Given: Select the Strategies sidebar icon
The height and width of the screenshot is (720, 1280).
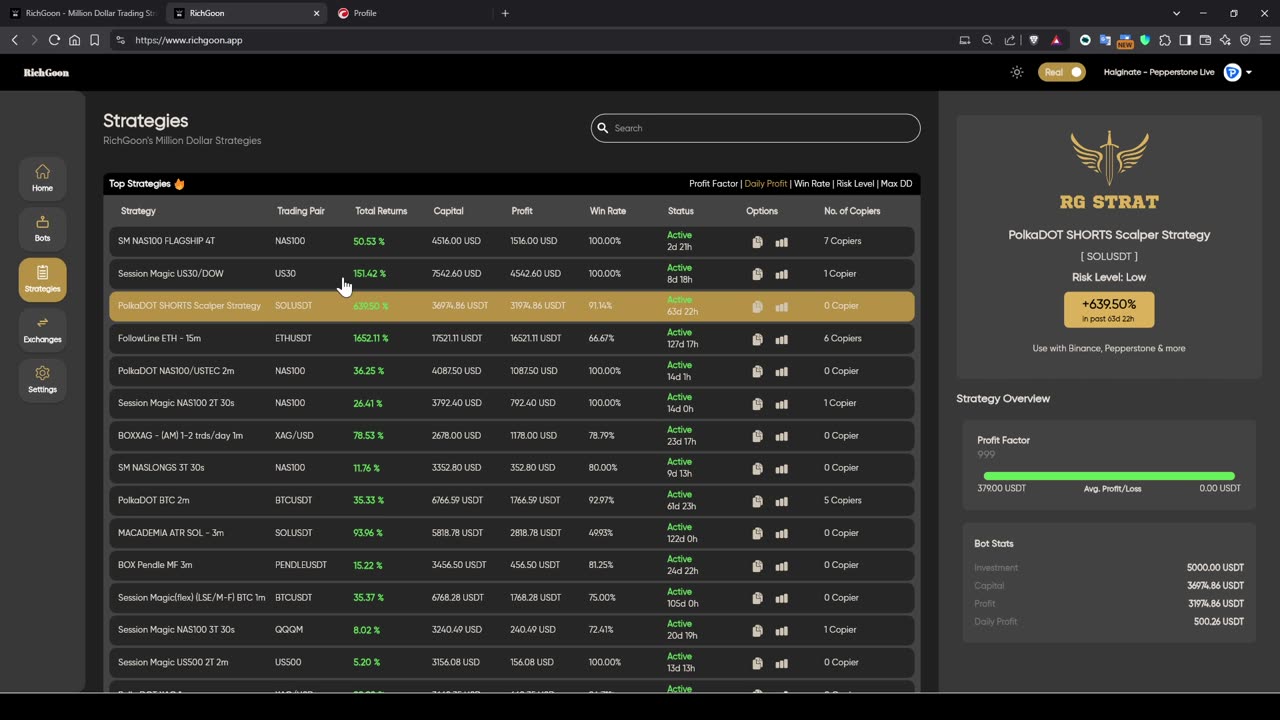Looking at the screenshot, I should [42, 279].
